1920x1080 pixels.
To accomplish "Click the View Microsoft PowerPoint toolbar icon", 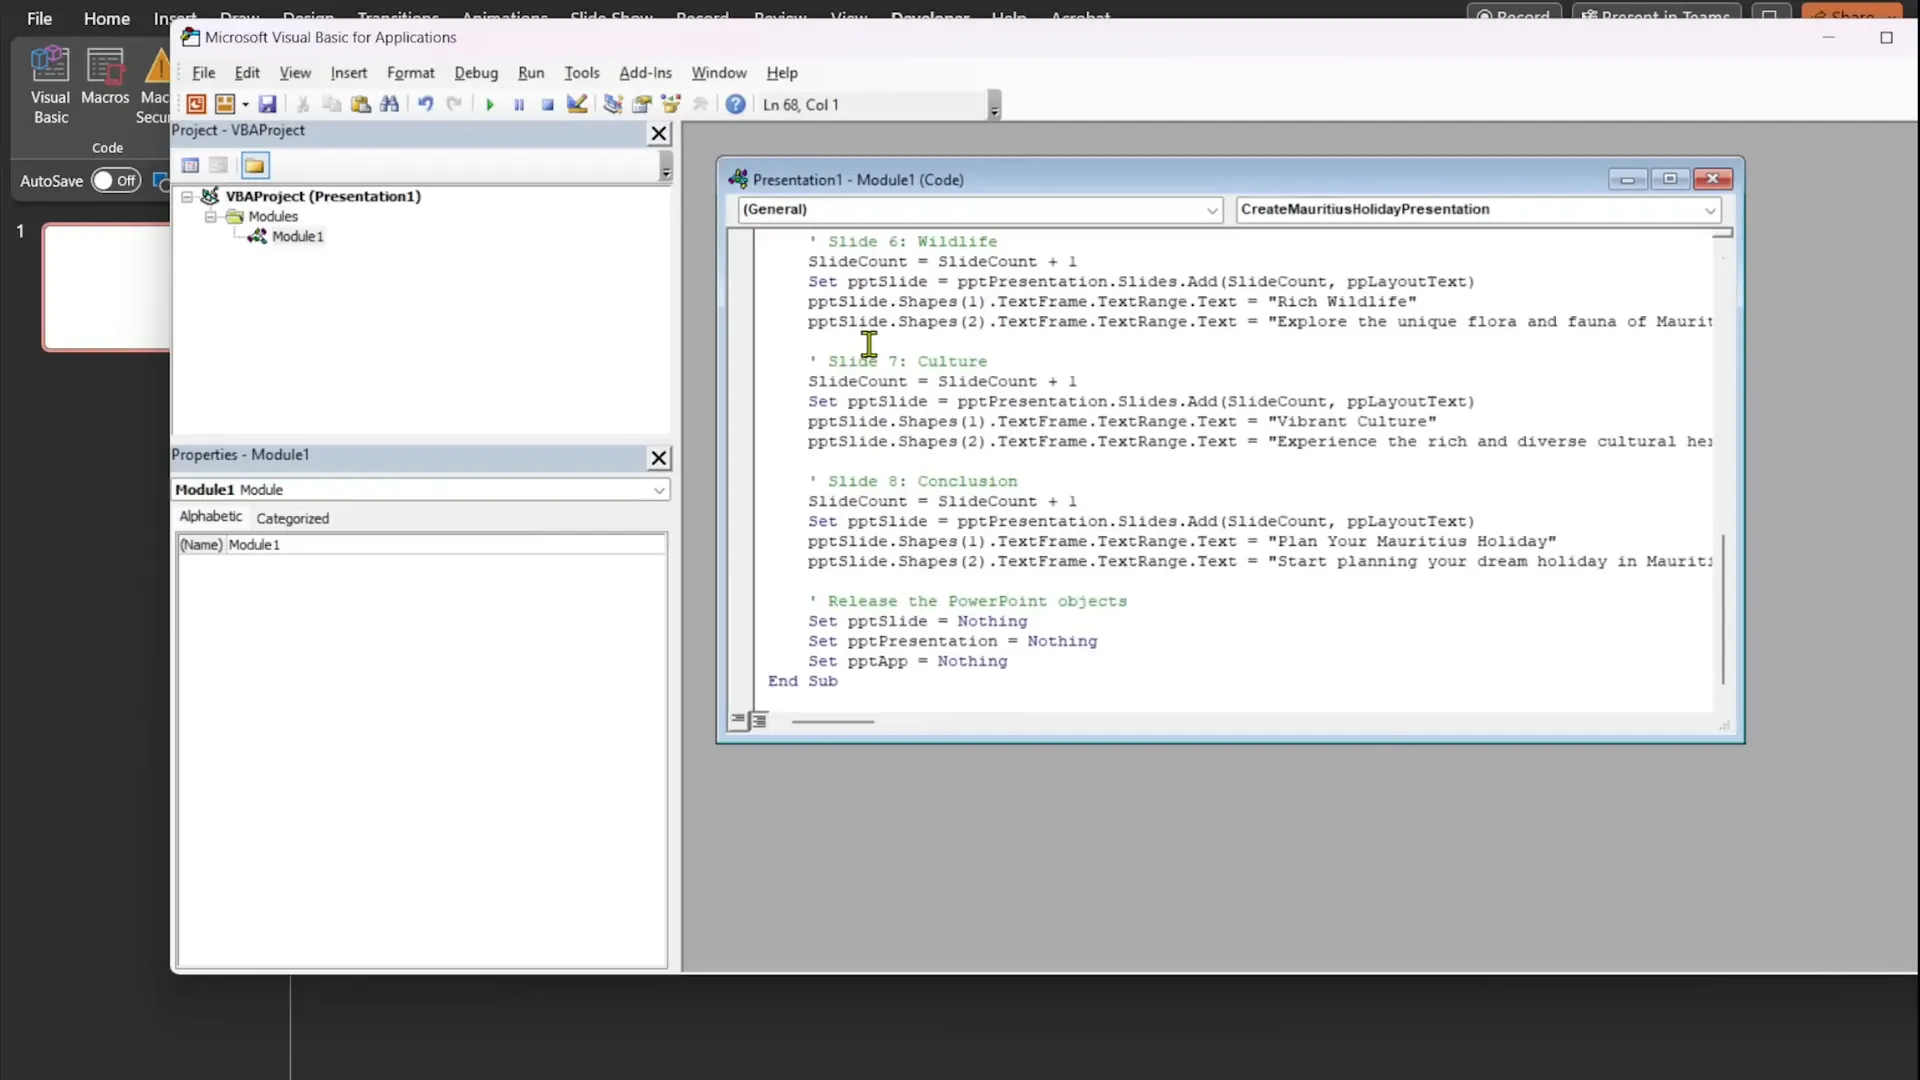I will point(196,104).
